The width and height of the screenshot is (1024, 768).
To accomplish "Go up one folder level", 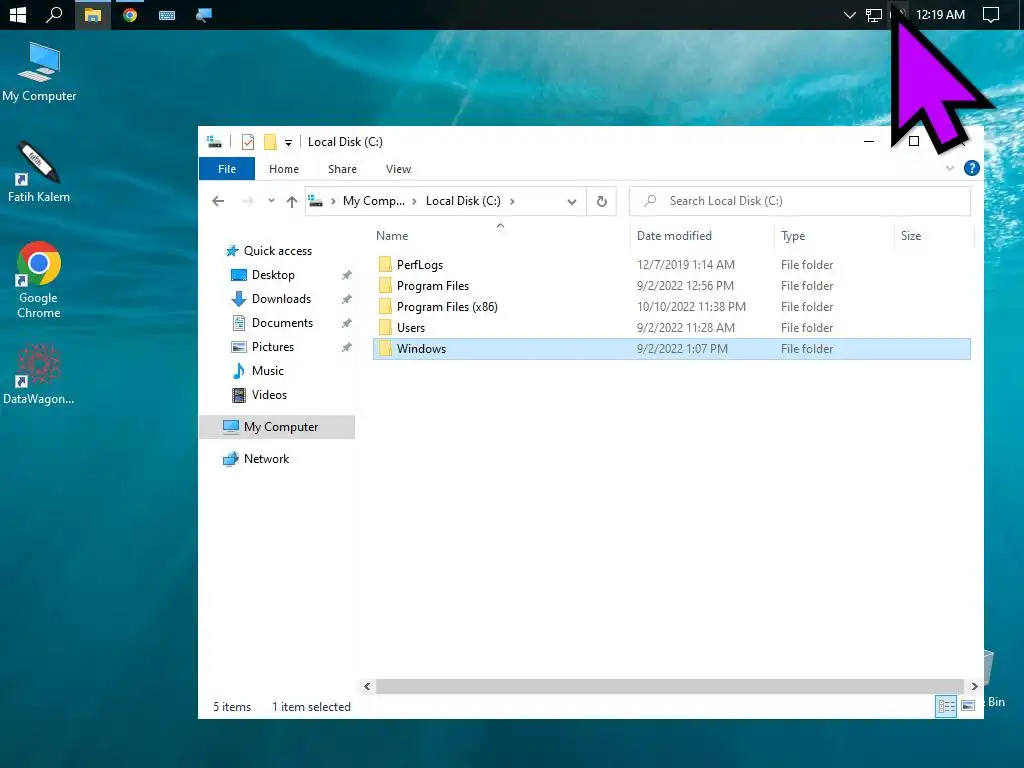I will point(292,201).
